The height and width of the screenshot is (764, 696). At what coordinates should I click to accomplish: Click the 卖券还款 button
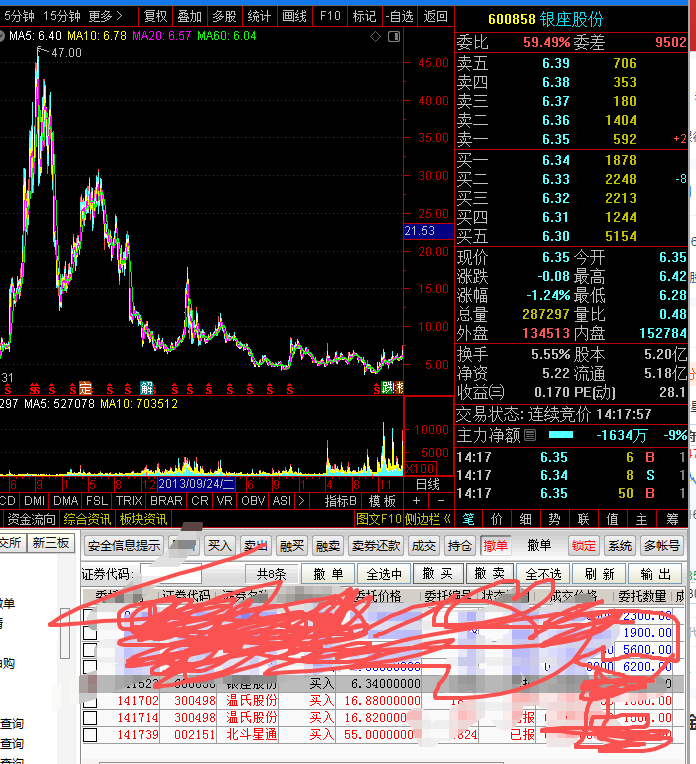pyautogui.click(x=376, y=546)
